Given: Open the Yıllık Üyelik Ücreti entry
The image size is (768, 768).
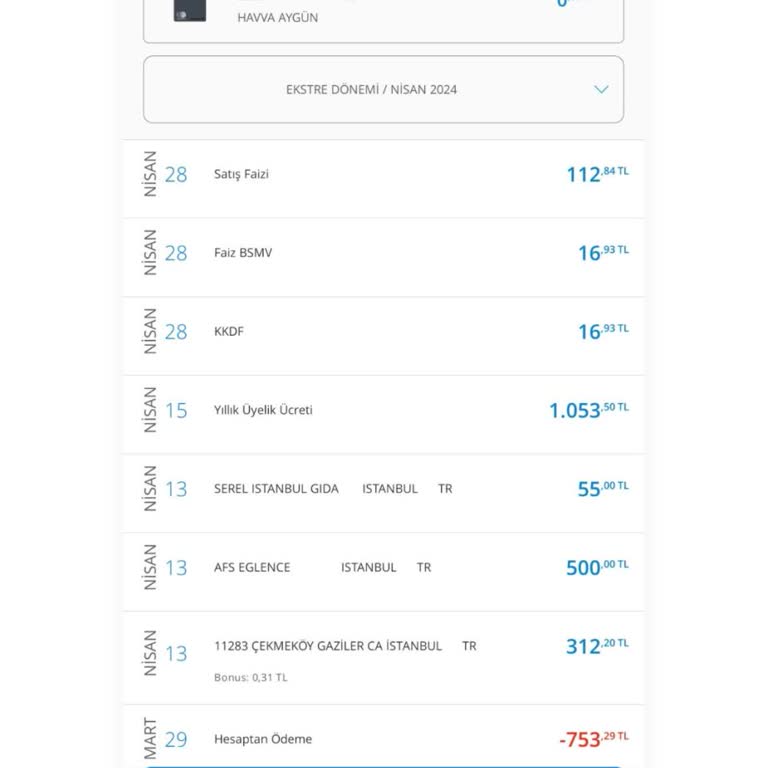Looking at the screenshot, I should point(263,410).
